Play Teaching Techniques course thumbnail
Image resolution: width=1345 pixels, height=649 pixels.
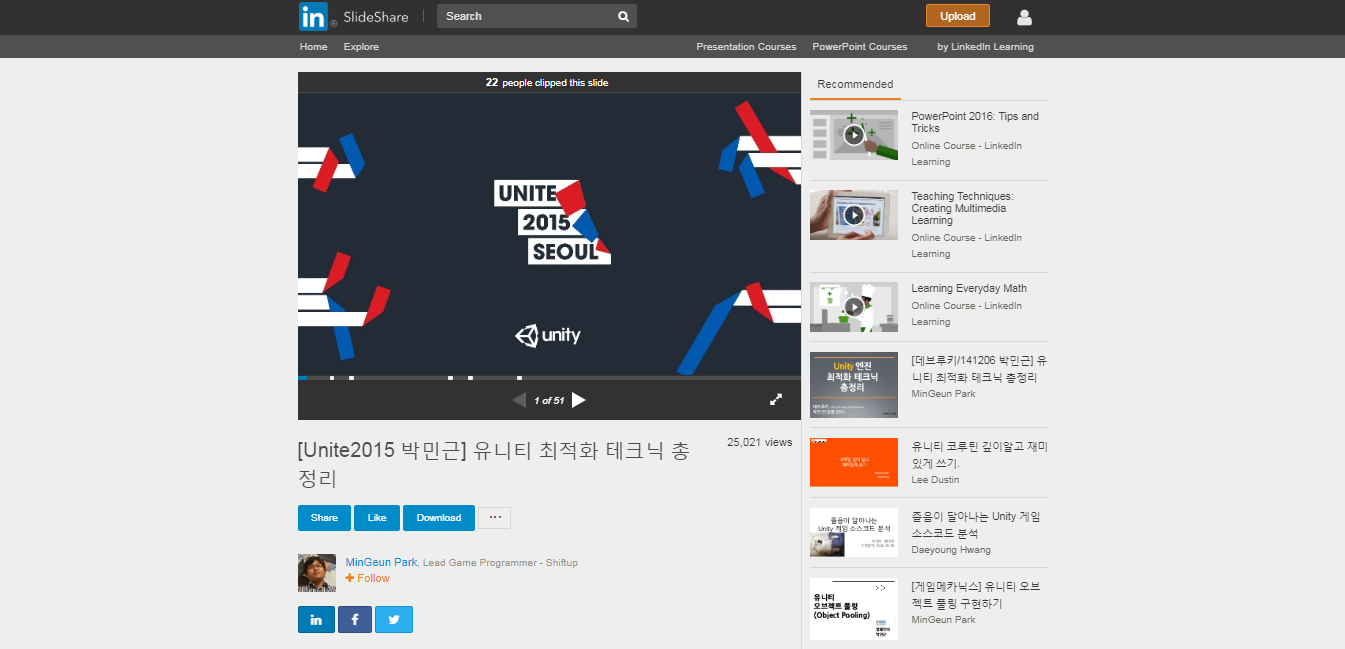pyautogui.click(x=854, y=215)
